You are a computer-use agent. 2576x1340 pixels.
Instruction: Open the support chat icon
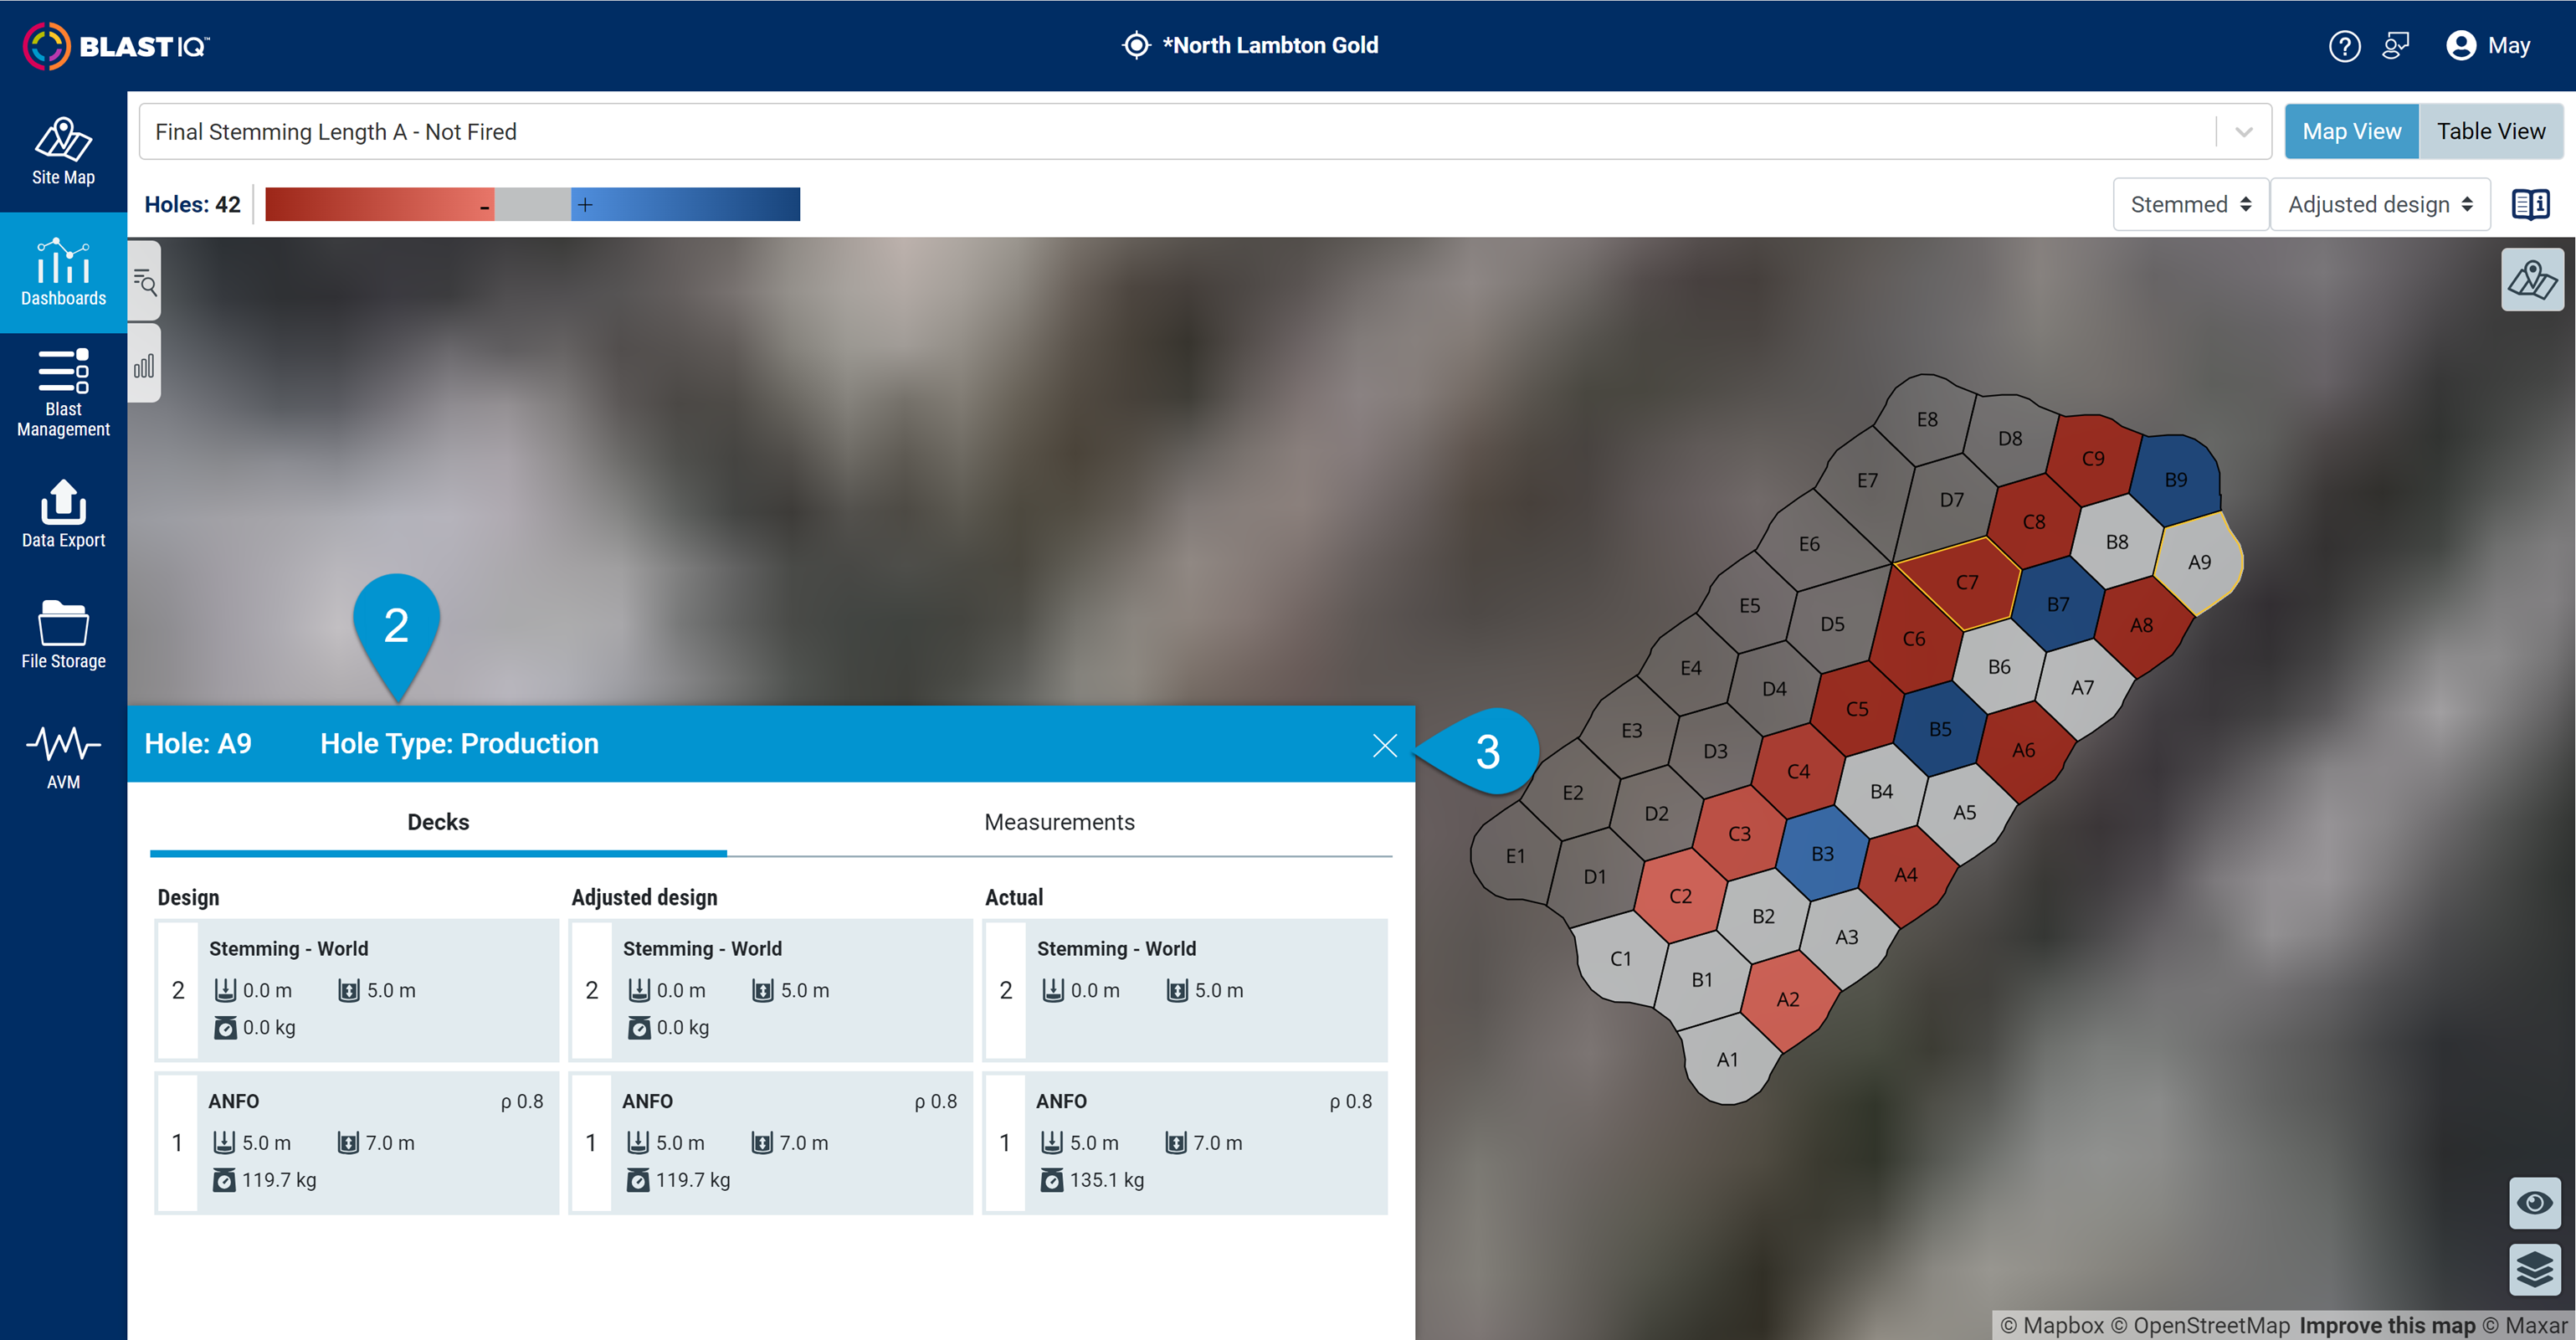click(2397, 46)
